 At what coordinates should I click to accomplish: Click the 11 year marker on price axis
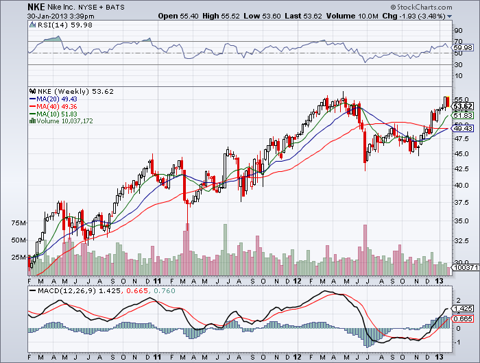coord(157,281)
